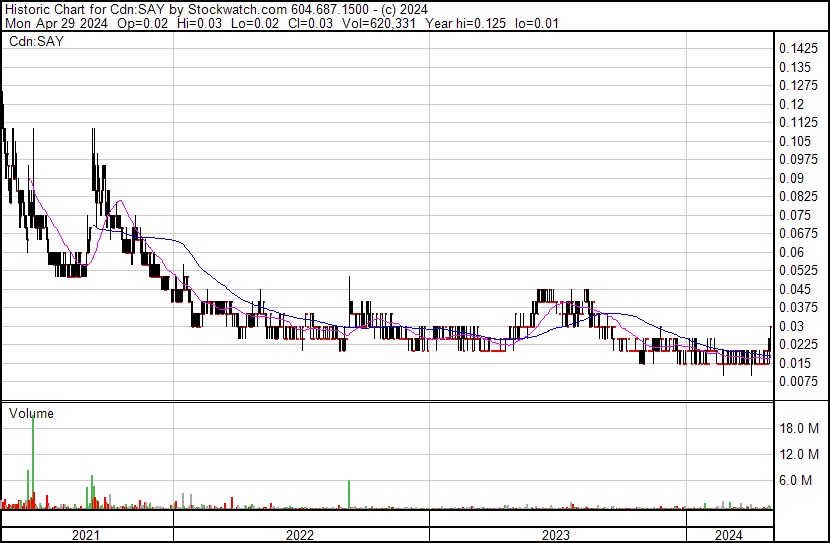
Task: Click the Mon Apr 29 2024 date in header
Action: [x=57, y=23]
